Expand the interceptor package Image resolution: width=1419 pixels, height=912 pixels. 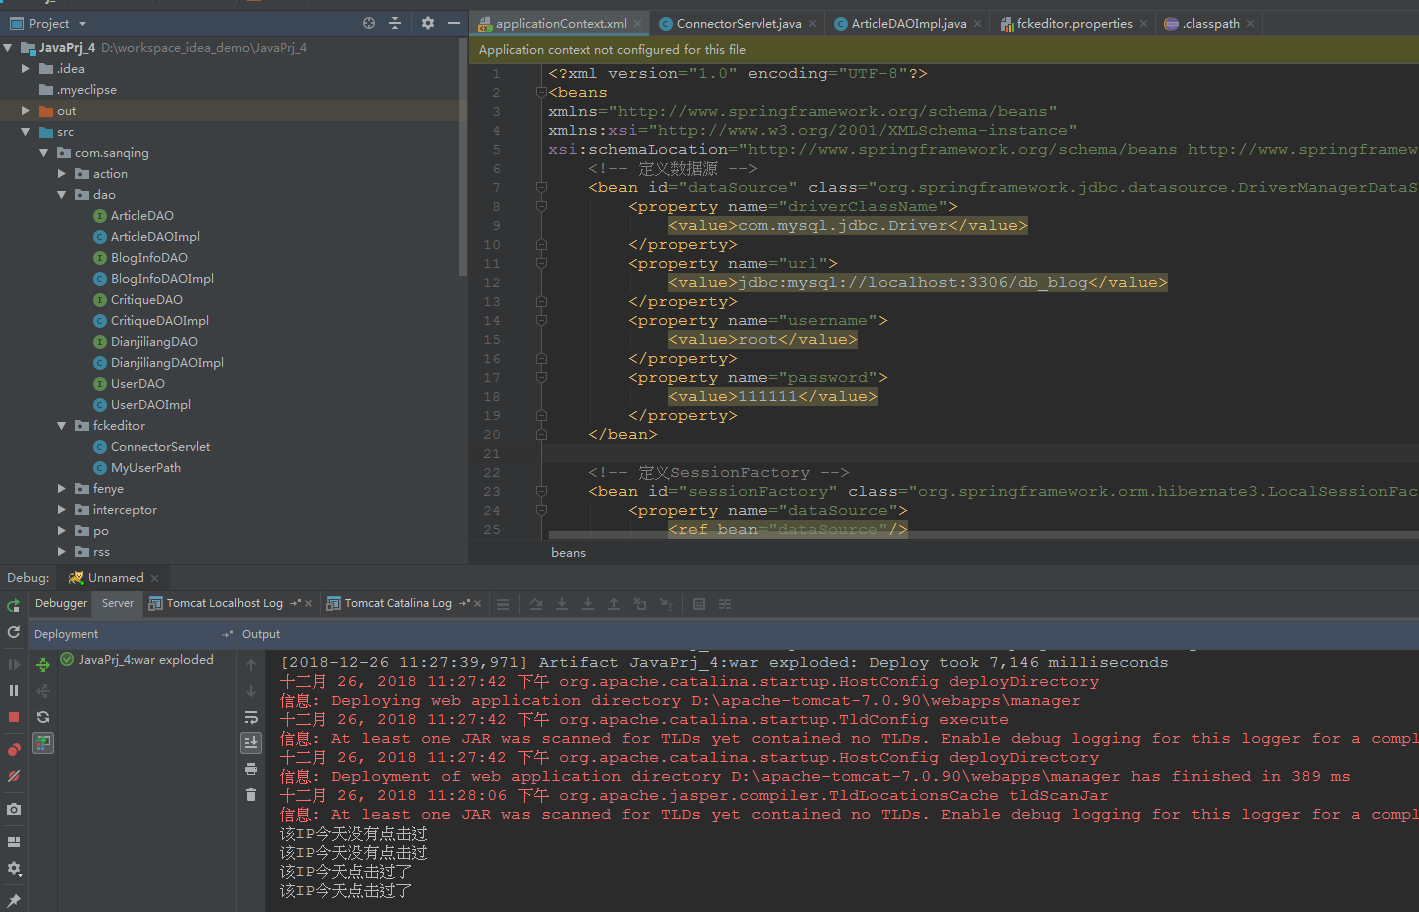[62, 510]
